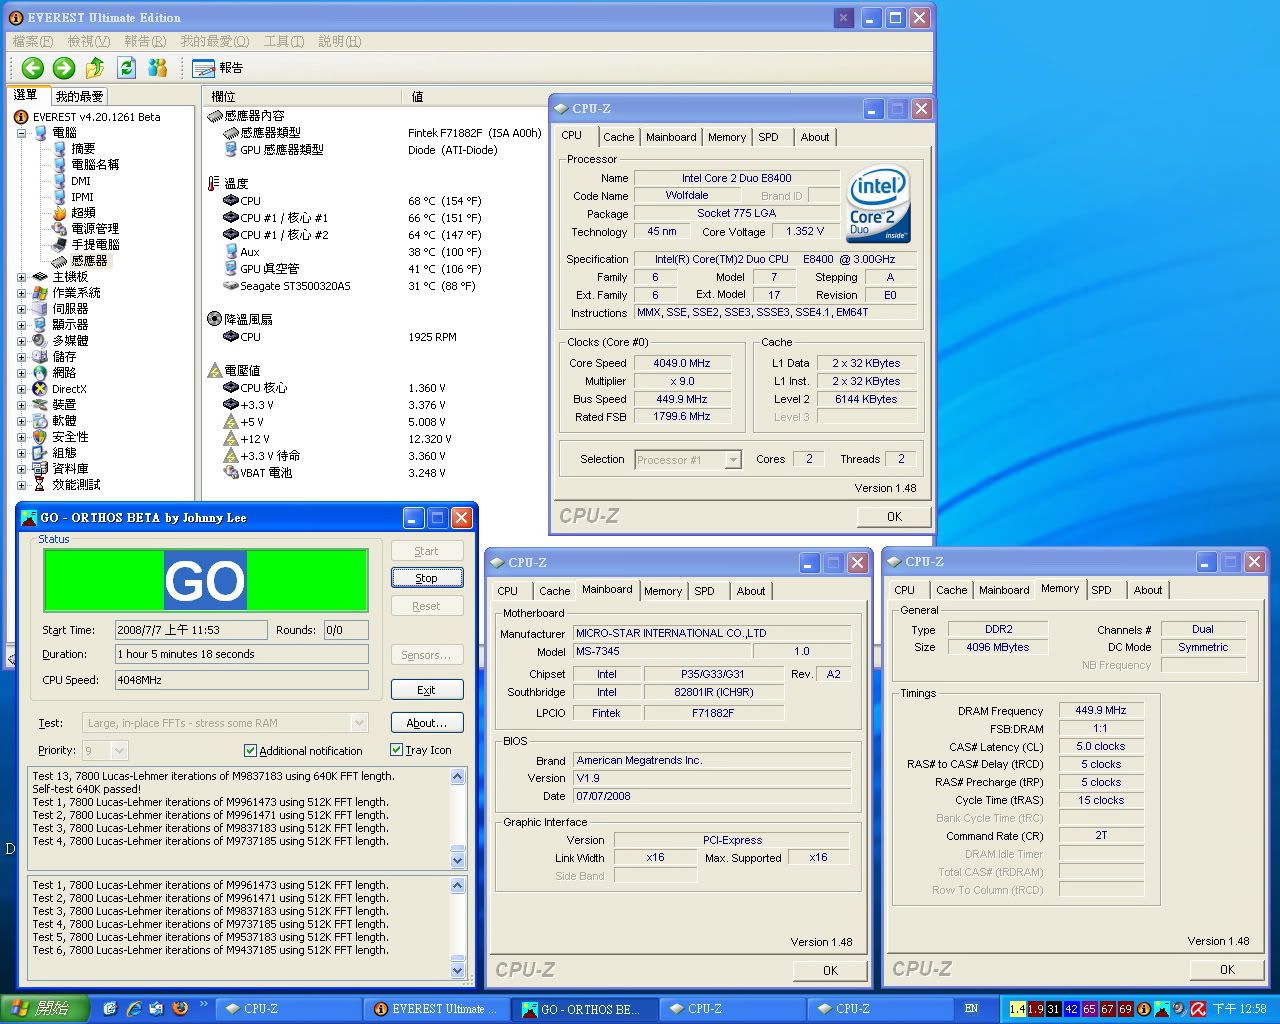Click the 作業系統 Windows flag icon
The height and width of the screenshot is (1024, 1280).
(x=40, y=293)
